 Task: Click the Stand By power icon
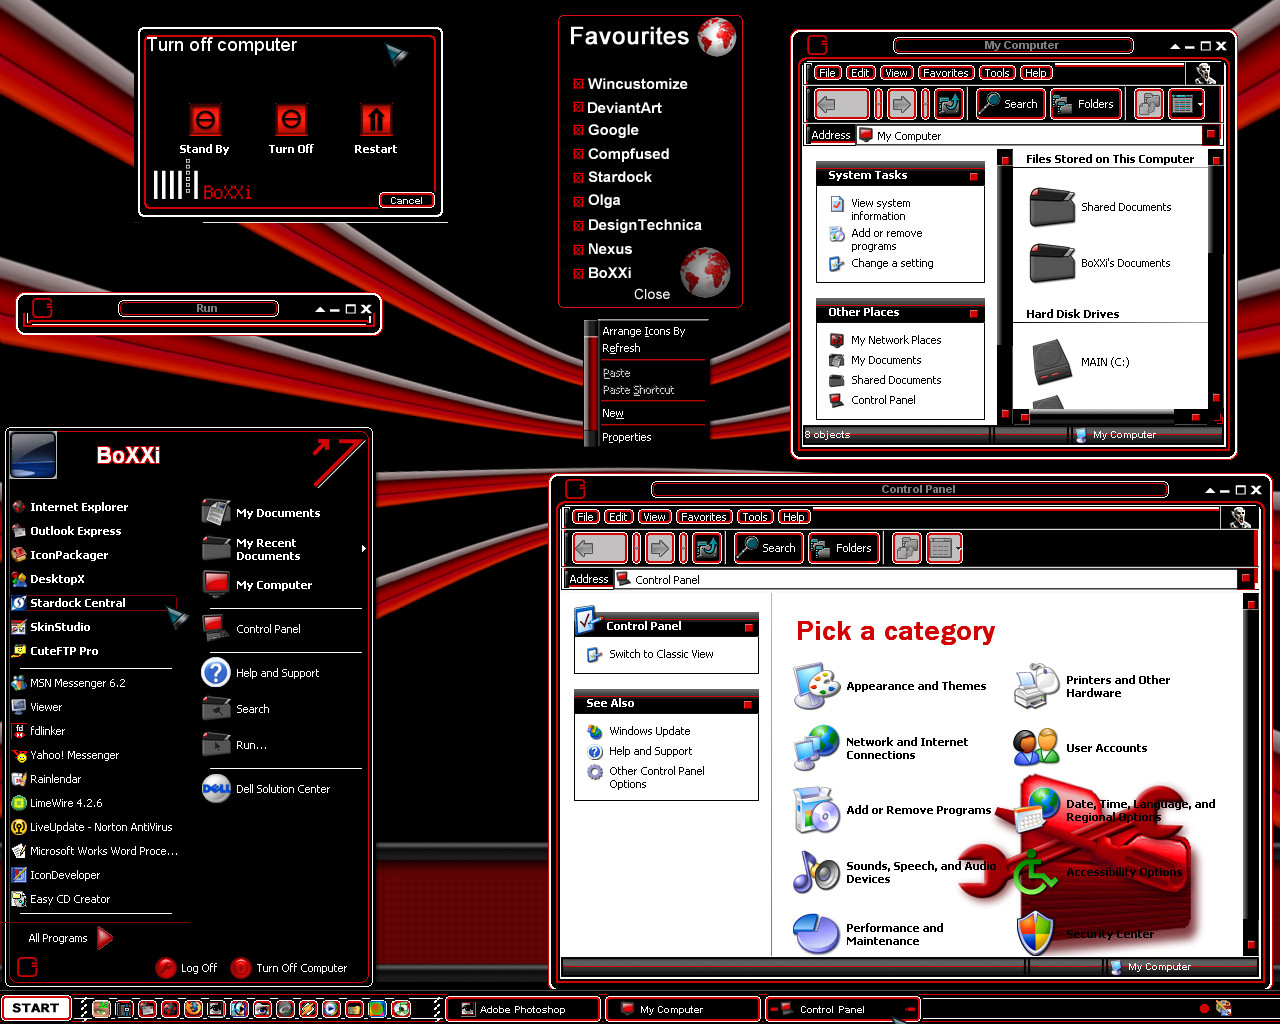[x=205, y=120]
